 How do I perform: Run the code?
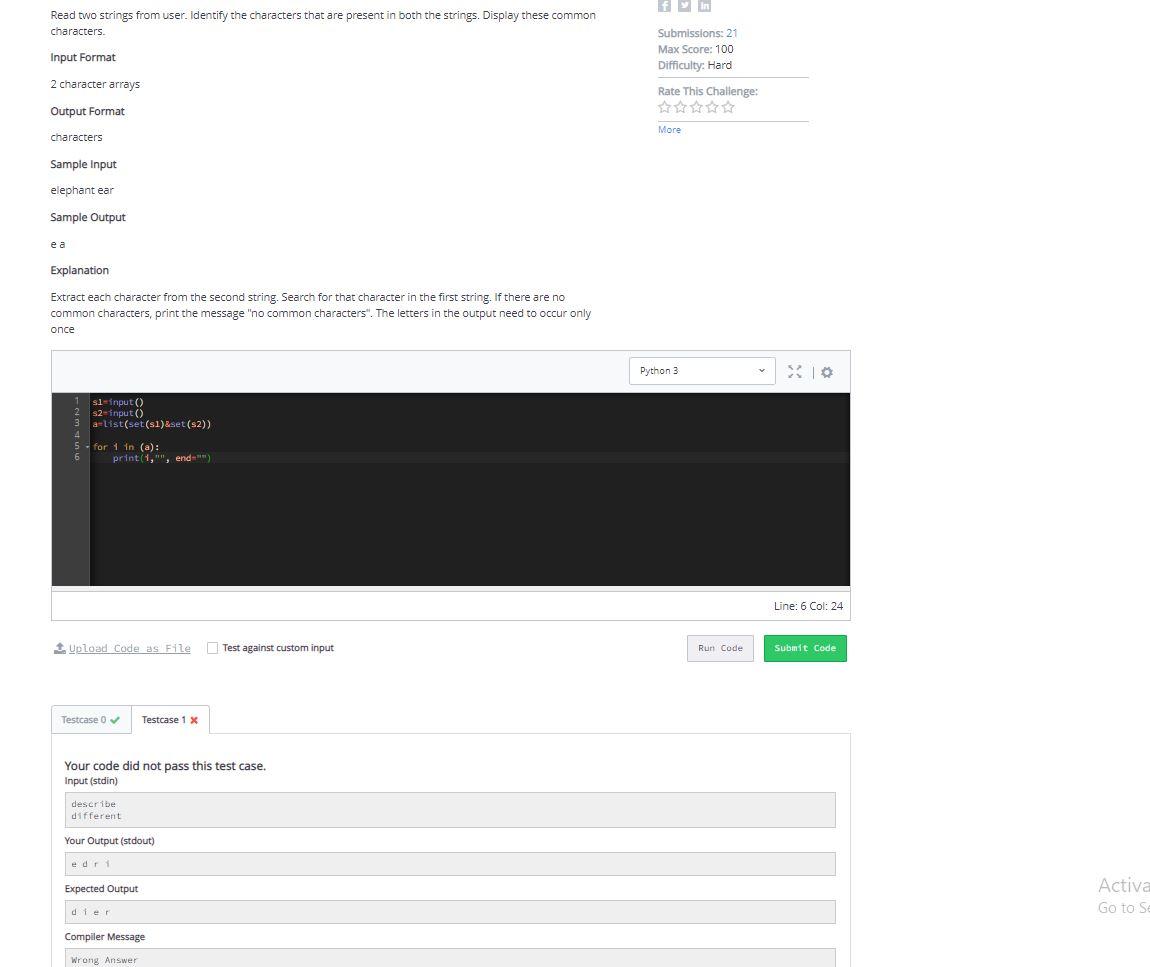coord(720,648)
